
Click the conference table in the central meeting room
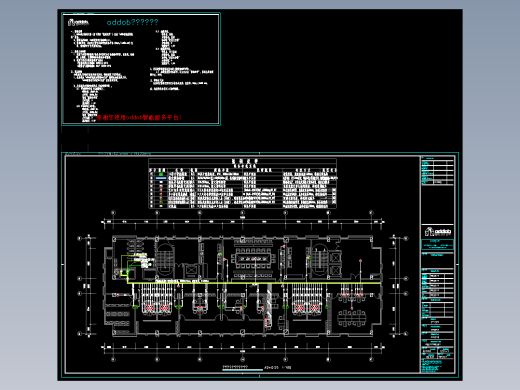[254, 259]
